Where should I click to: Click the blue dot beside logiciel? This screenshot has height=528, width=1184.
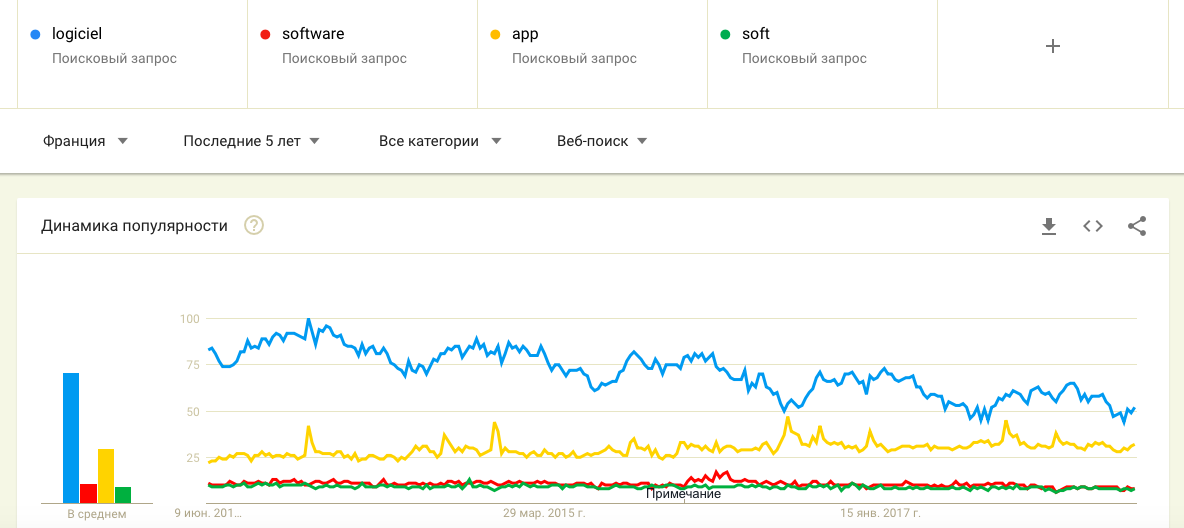coord(35,35)
